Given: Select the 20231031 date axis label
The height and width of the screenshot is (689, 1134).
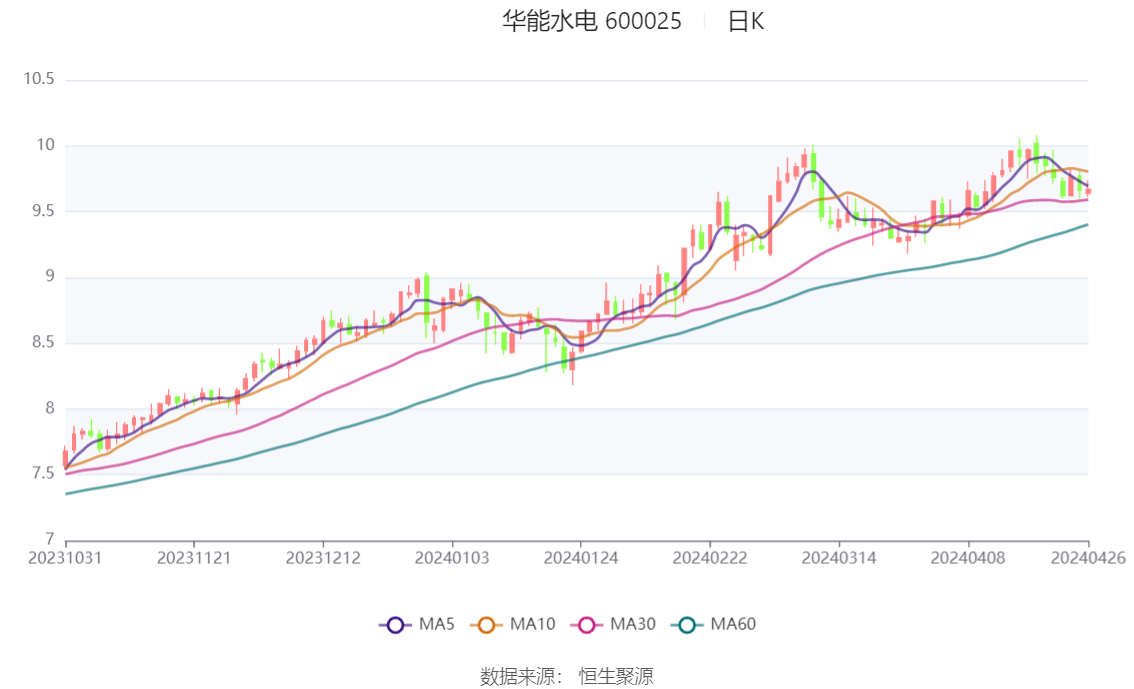Looking at the screenshot, I should click(x=65, y=558).
